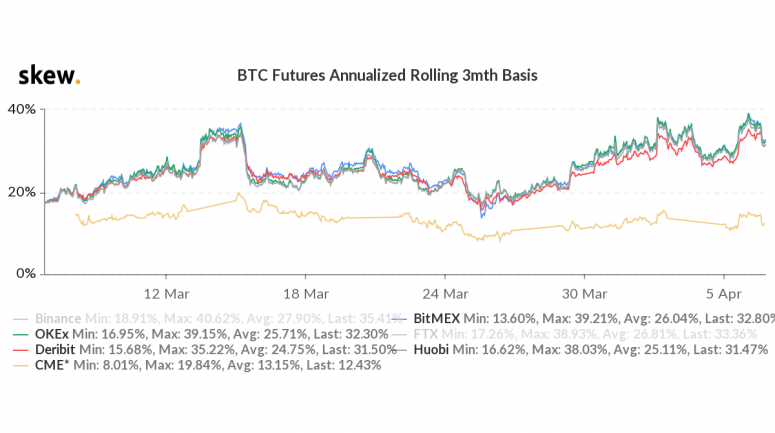This screenshot has height=433, width=775.
Task: Click the 20% y-axis label
Action: (22, 191)
